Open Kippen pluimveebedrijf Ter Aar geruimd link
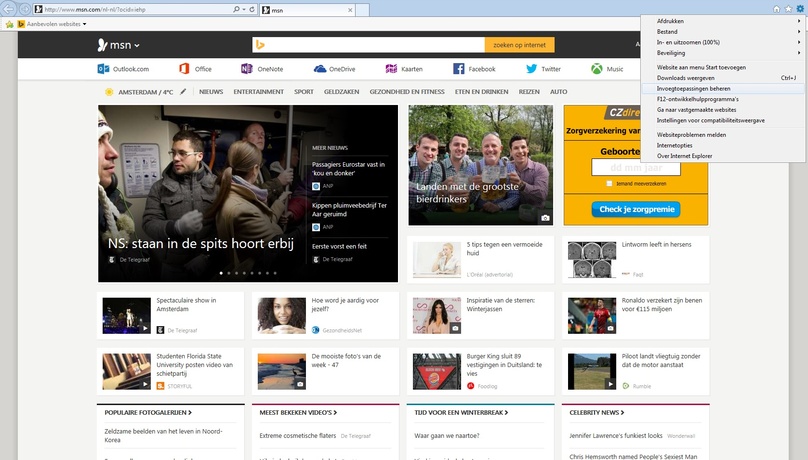Viewport: 808px width, 460px height. (x=349, y=210)
